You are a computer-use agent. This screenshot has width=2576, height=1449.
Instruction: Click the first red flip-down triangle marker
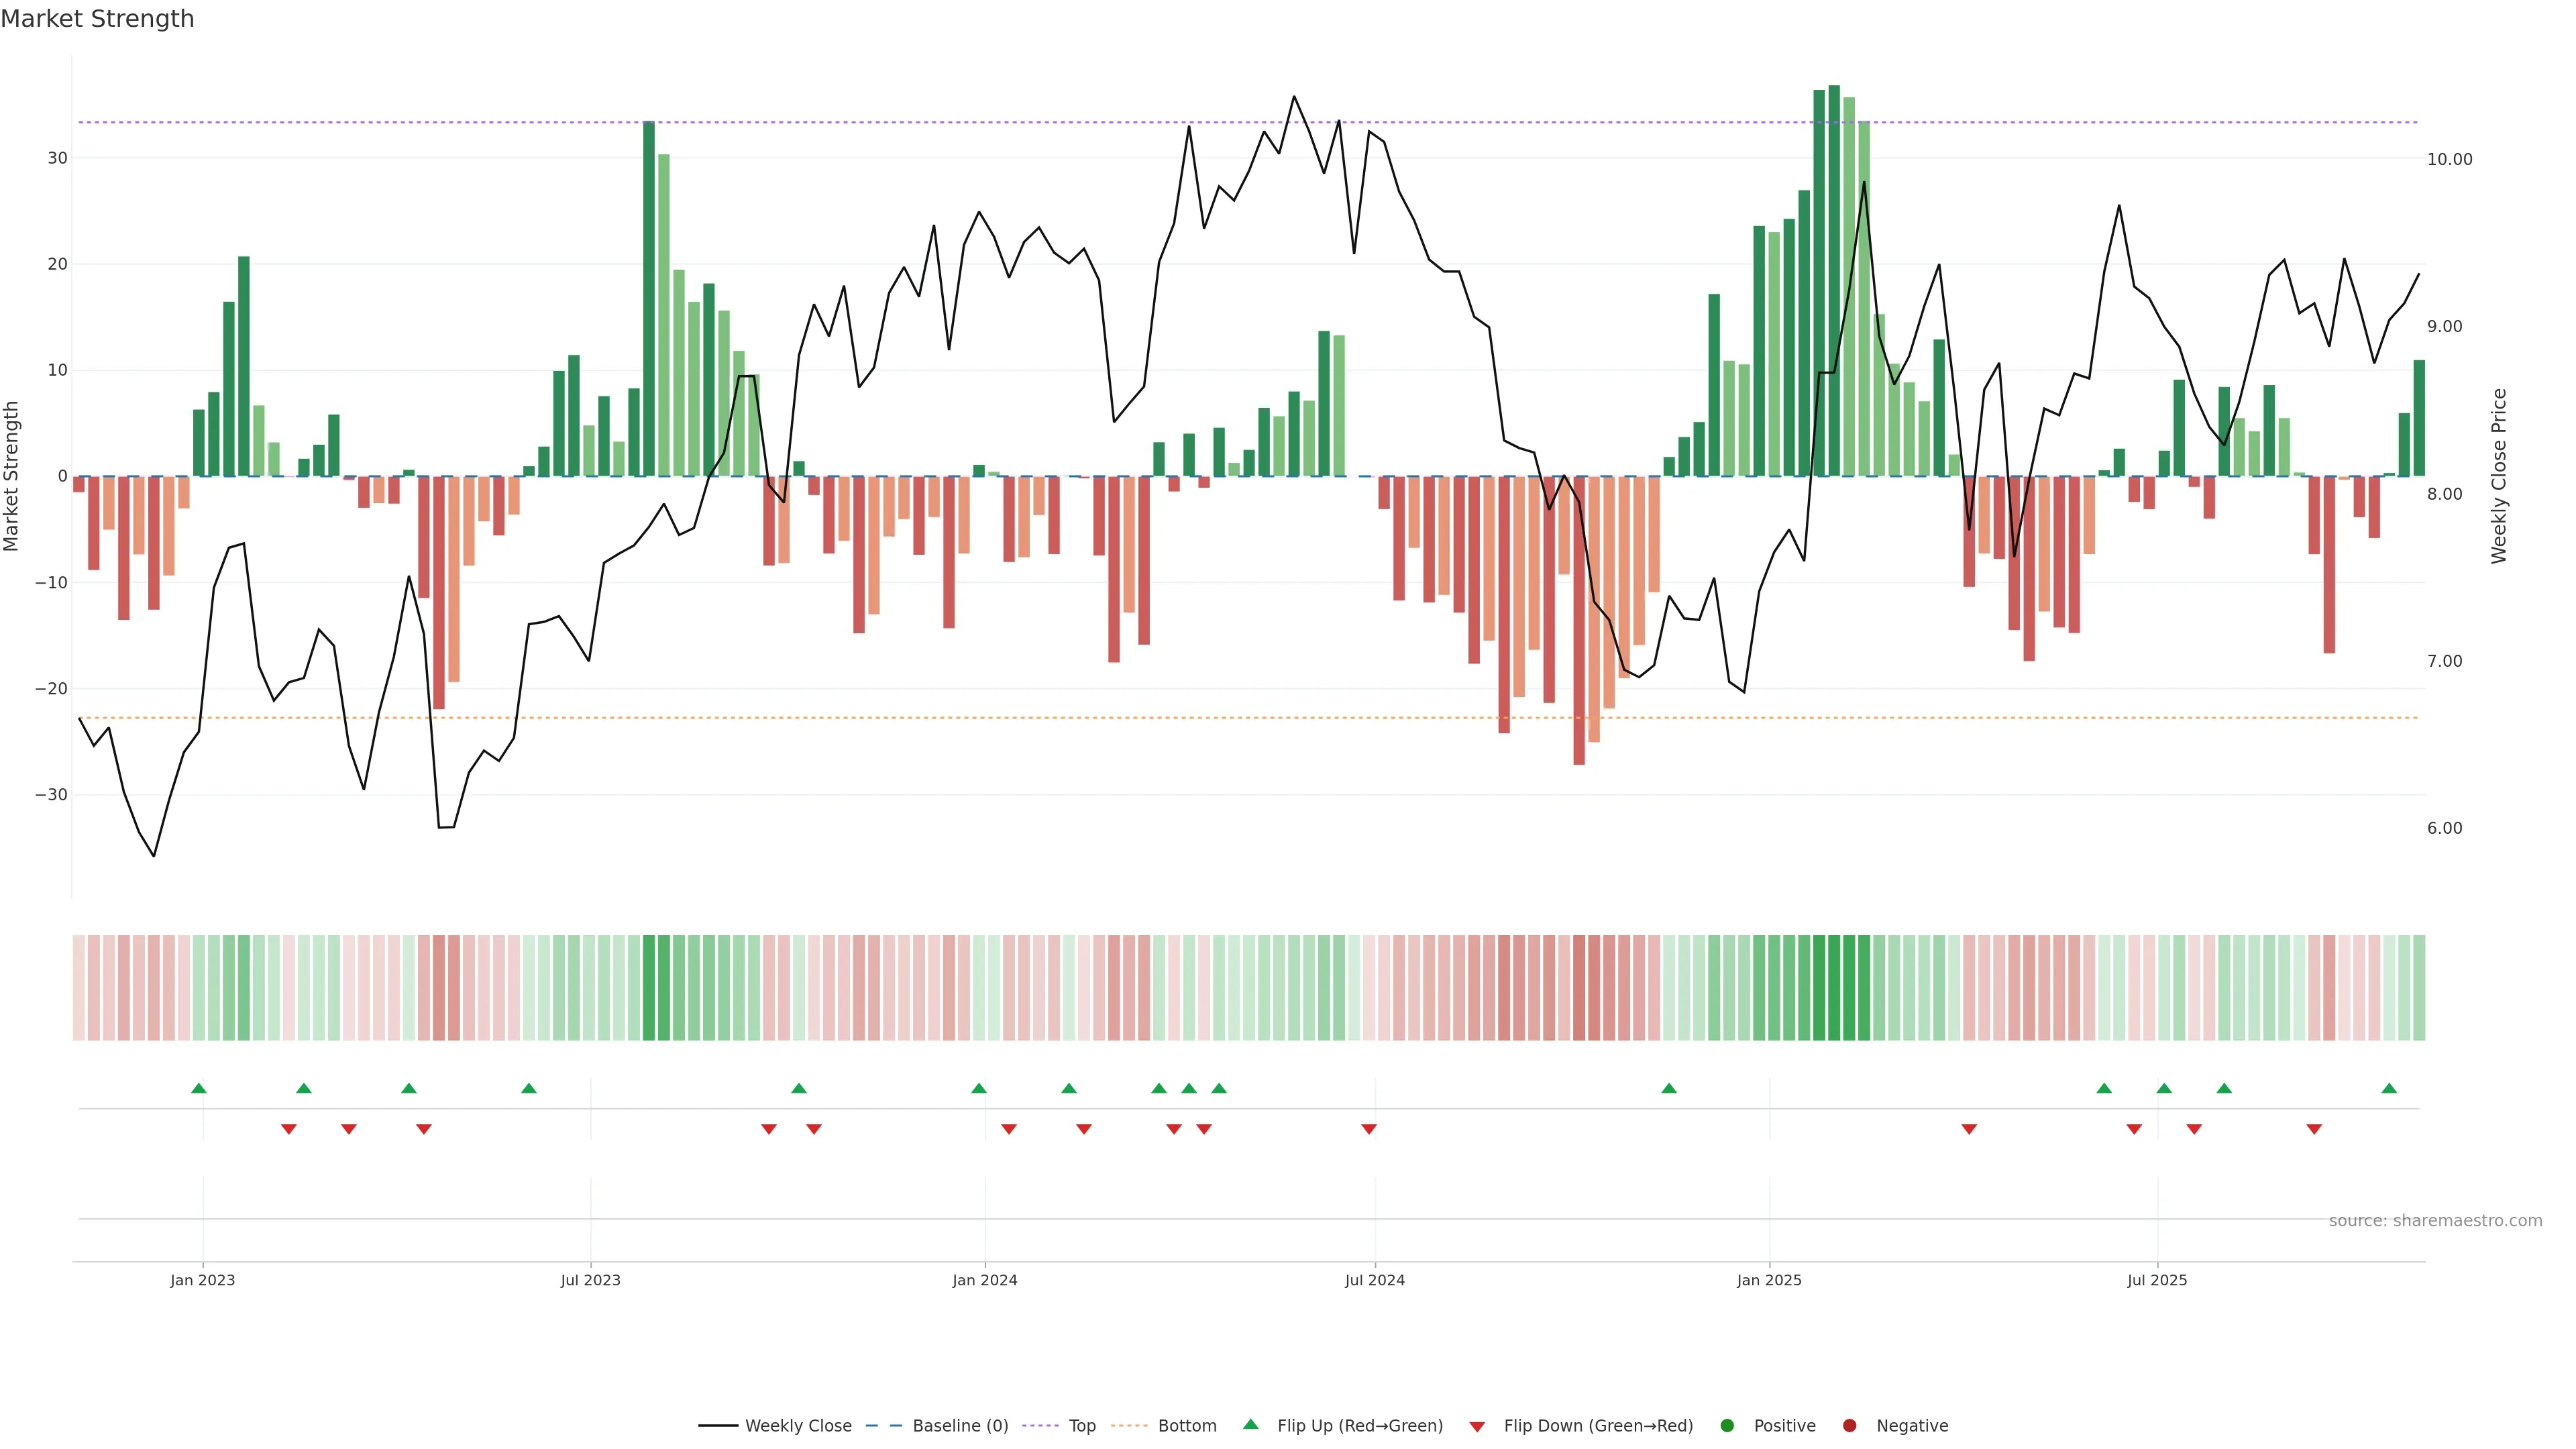point(289,1129)
